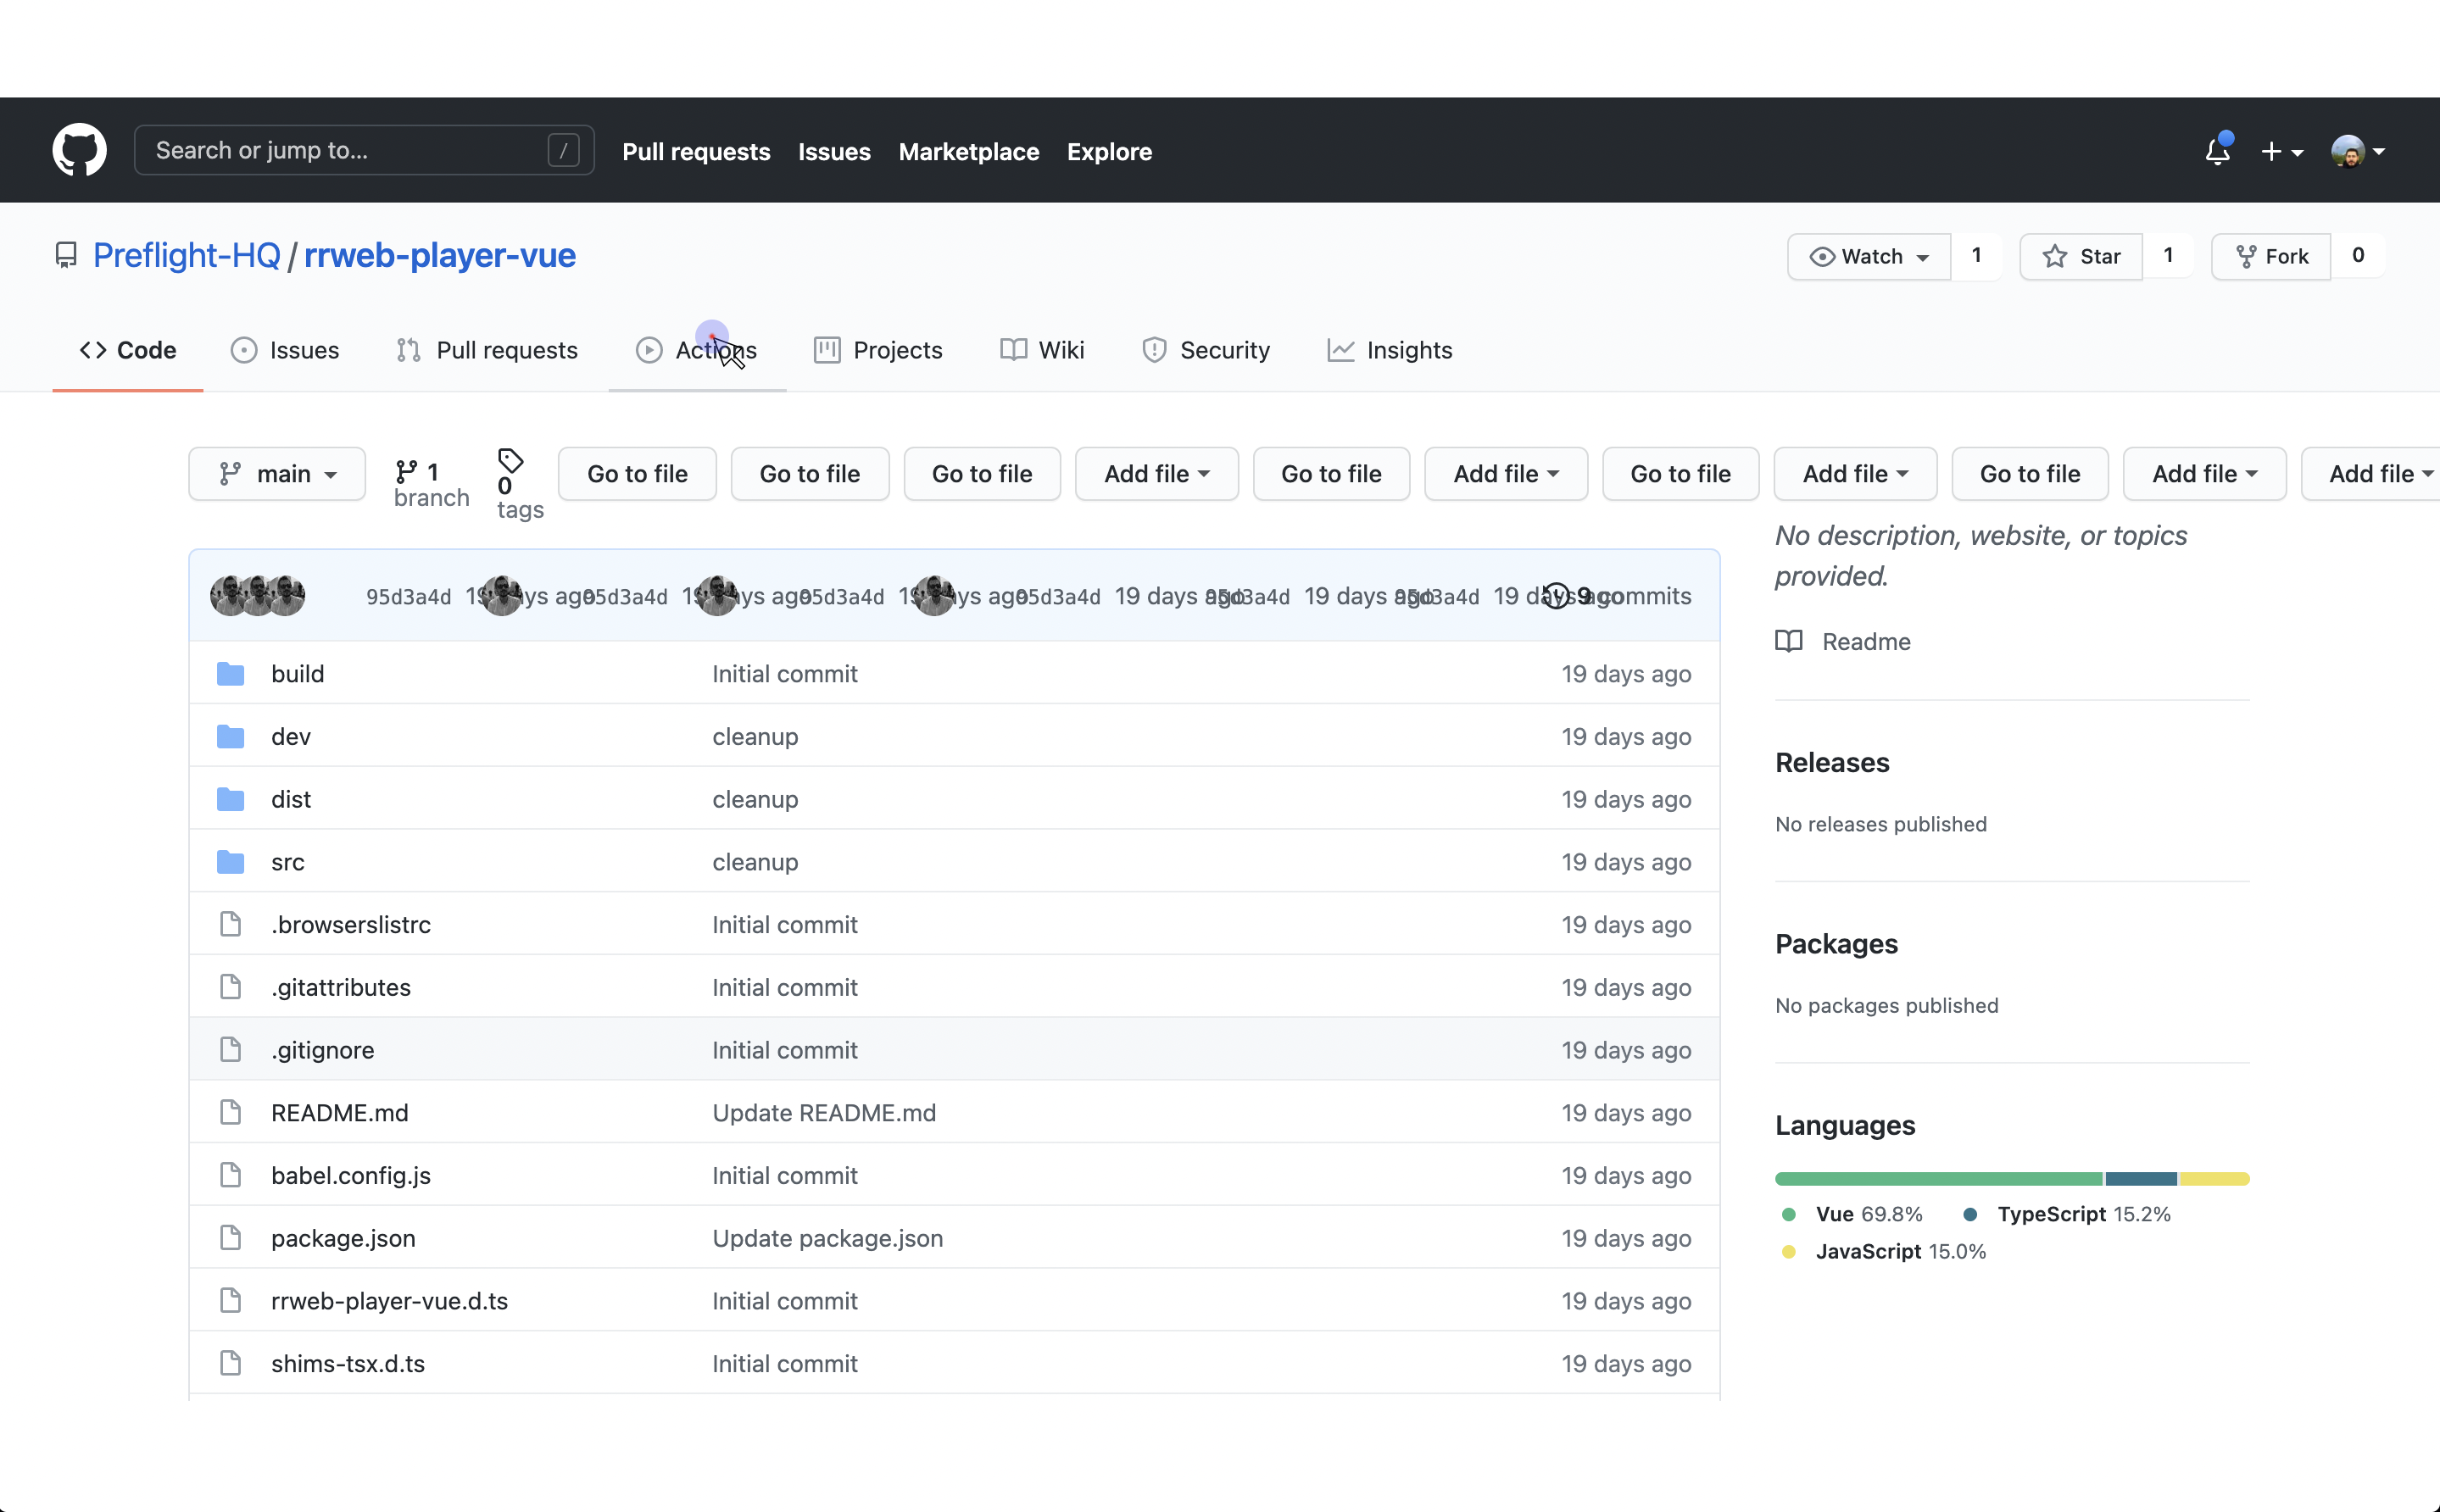Click the tags icon showing 0 tags
This screenshot has width=2440, height=1512.
(511, 463)
